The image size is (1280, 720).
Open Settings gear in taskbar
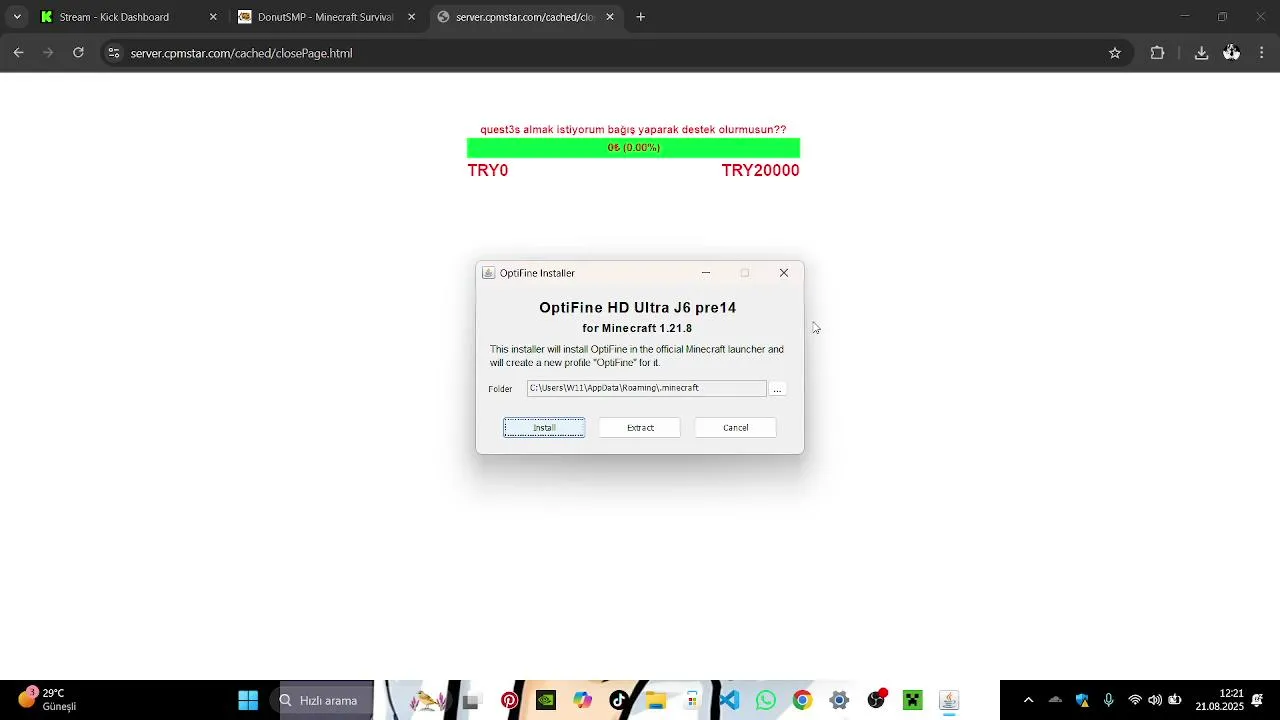click(x=839, y=700)
